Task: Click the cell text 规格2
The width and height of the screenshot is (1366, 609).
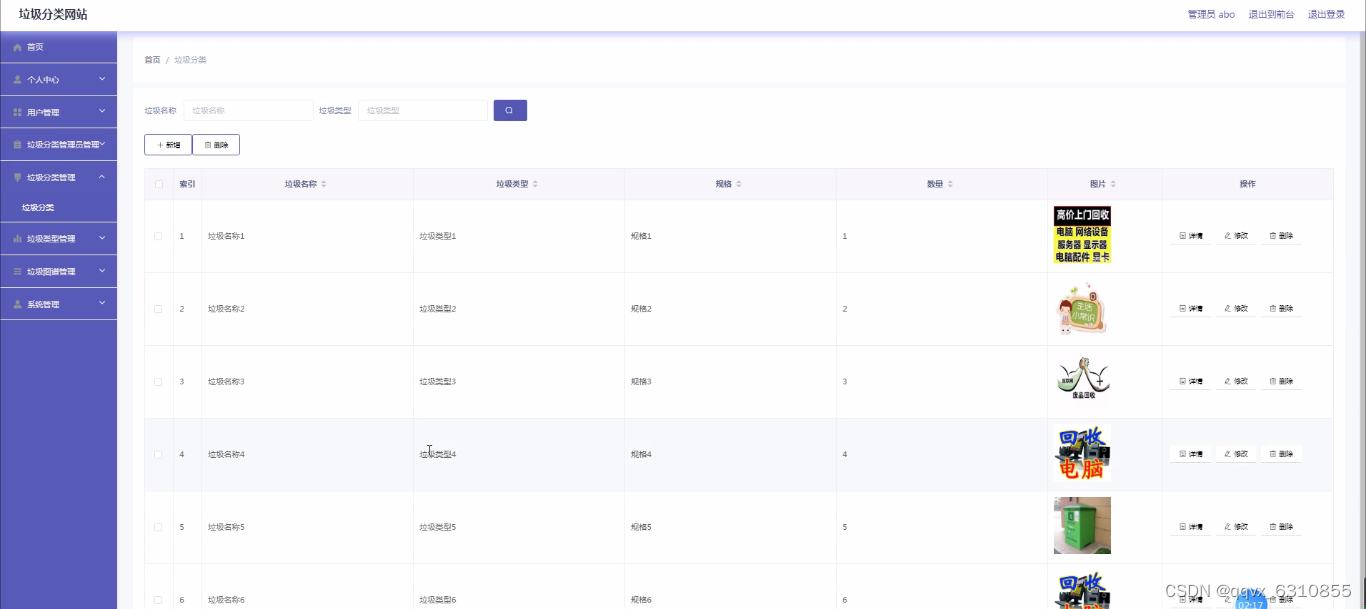Action: coord(641,309)
